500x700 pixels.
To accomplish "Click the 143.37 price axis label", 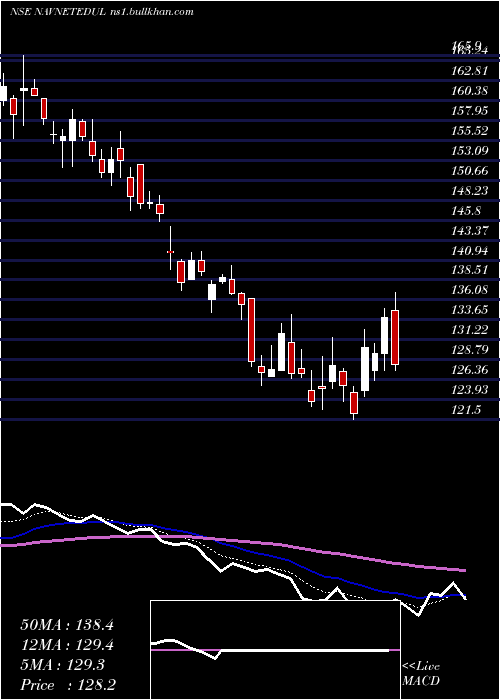I will (471, 231).
